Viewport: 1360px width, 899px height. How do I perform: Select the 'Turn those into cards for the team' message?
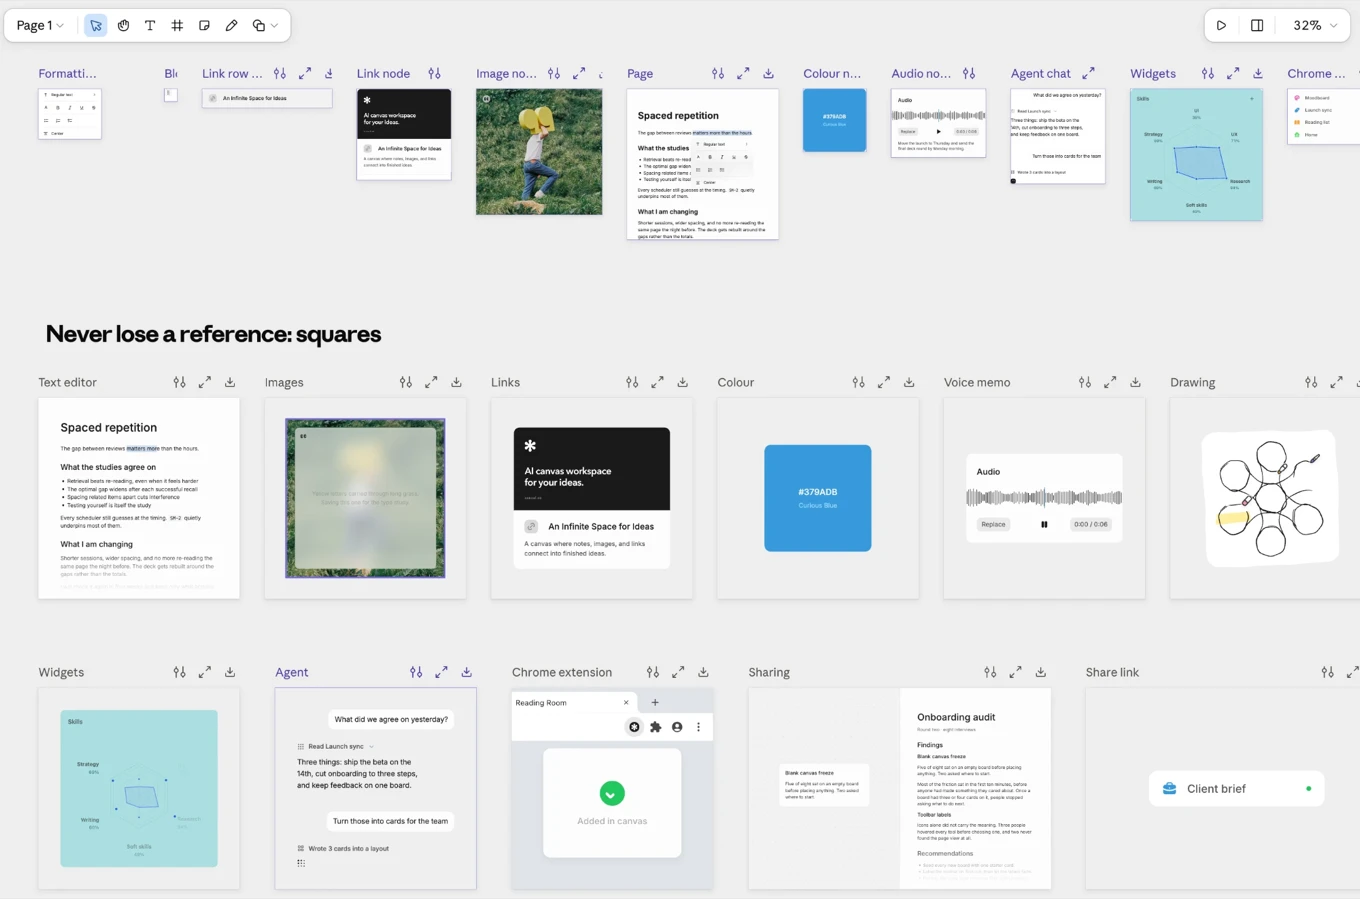coord(390,821)
